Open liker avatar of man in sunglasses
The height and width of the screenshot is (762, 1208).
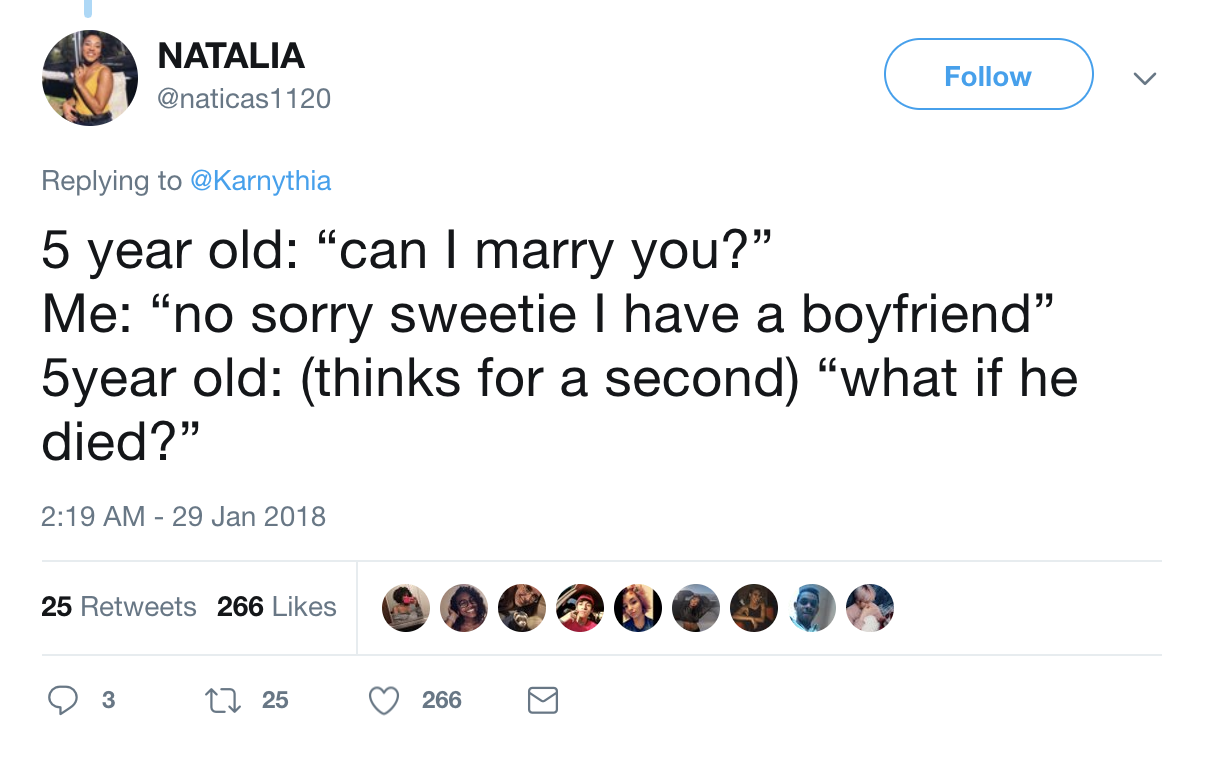coord(811,608)
